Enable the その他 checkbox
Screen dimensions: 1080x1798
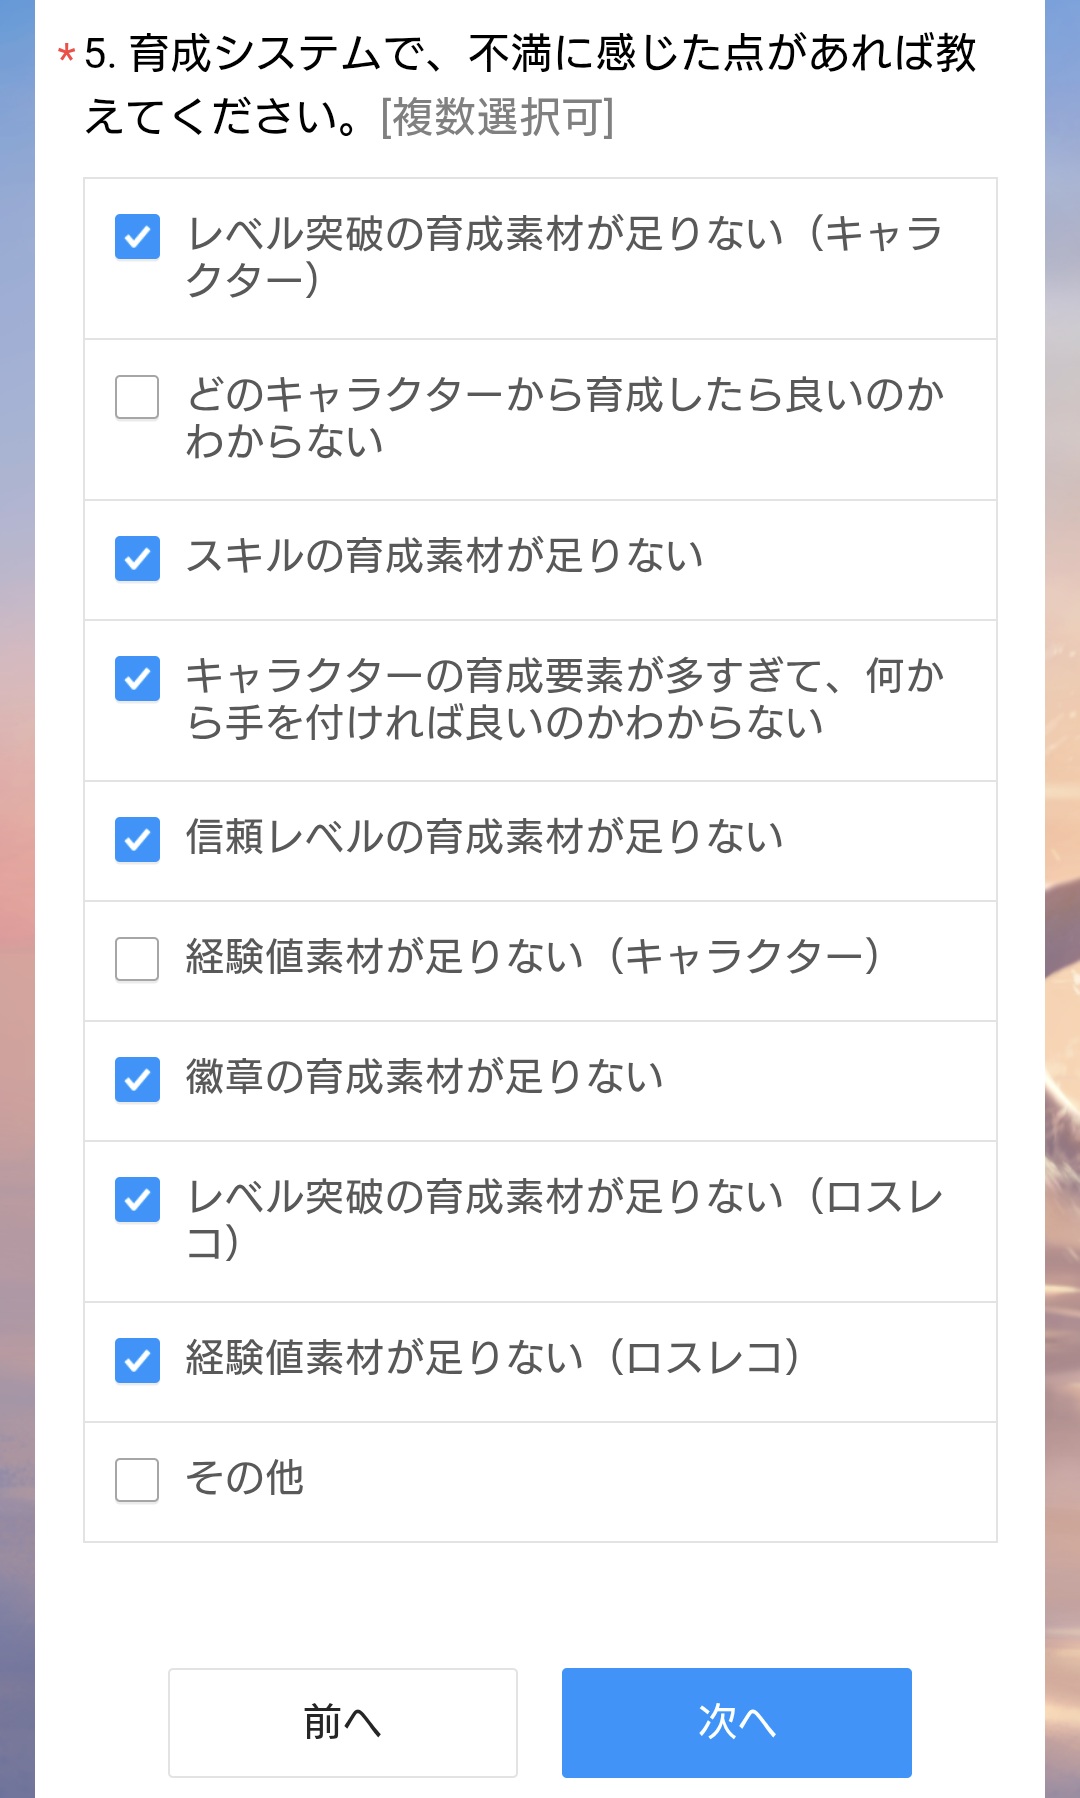coord(137,1480)
